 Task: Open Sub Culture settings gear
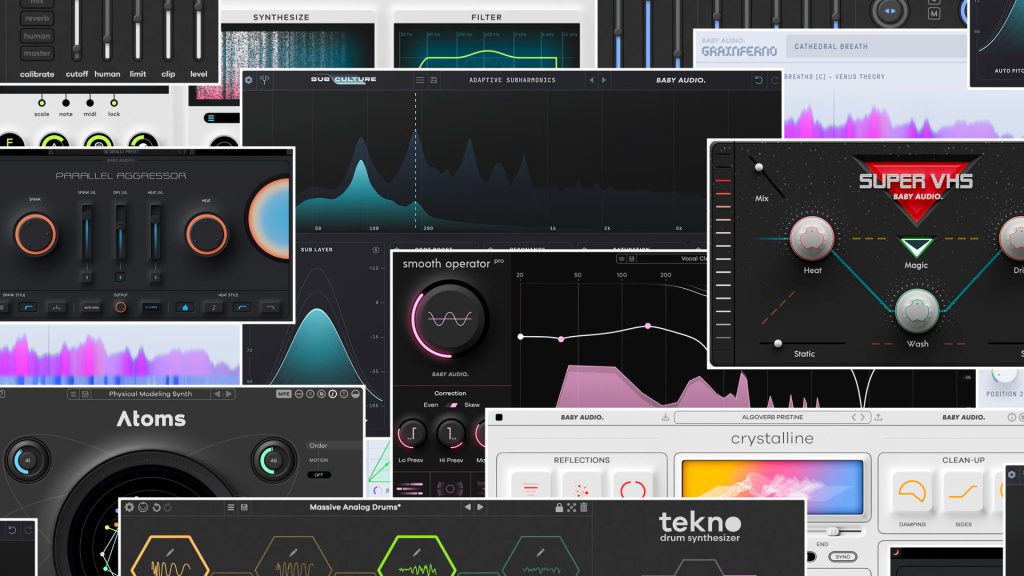249,80
